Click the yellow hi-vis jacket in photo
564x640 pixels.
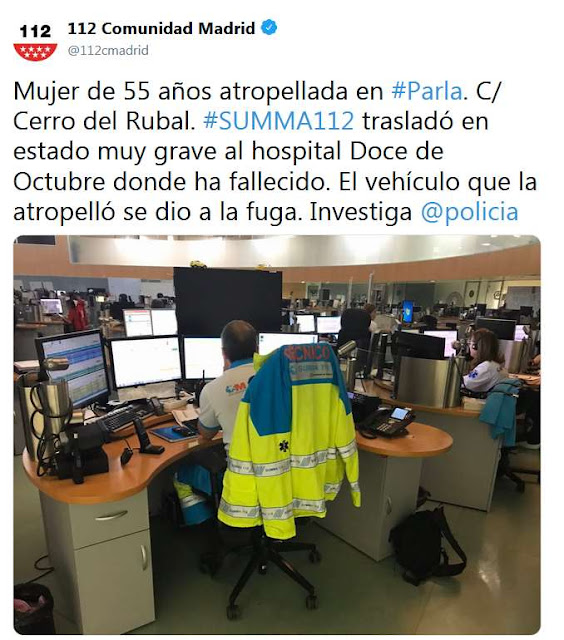click(x=289, y=441)
